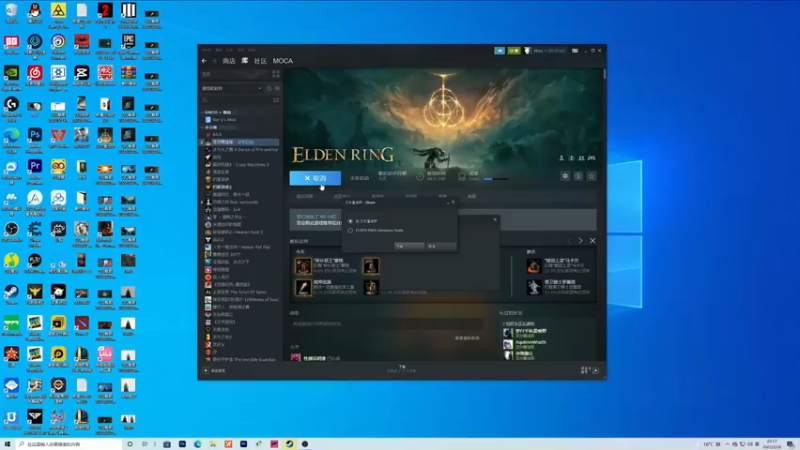
Task: Close the dark popup behind launch dialog
Action: pos(495,219)
